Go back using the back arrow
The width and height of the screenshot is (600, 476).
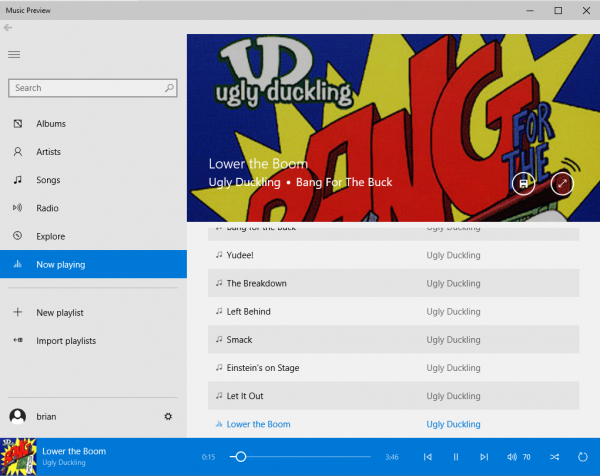point(8,28)
